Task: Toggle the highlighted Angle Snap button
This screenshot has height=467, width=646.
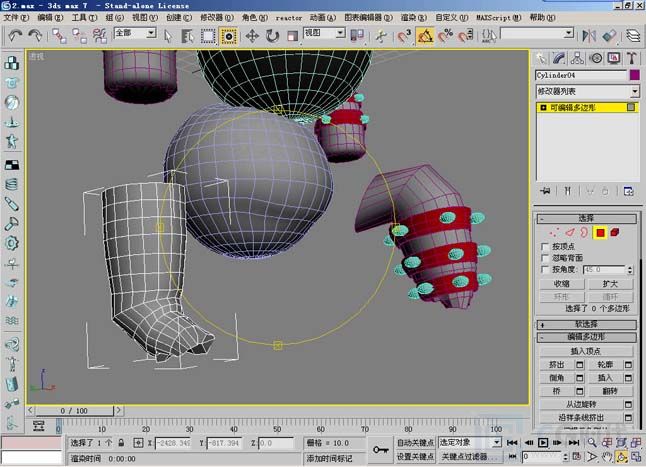Action: (x=425, y=36)
